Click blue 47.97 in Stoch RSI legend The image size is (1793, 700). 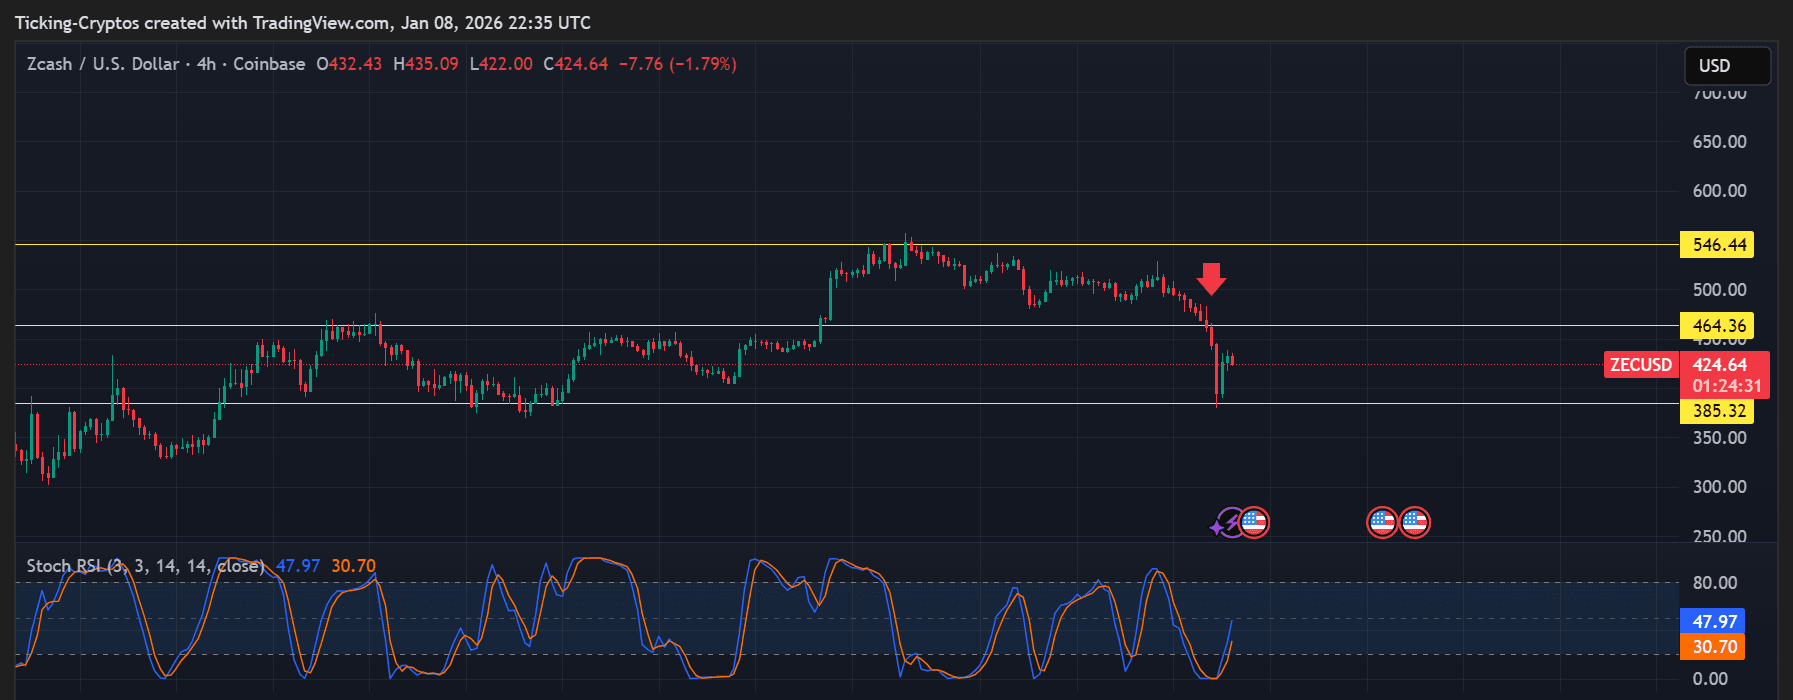298,566
